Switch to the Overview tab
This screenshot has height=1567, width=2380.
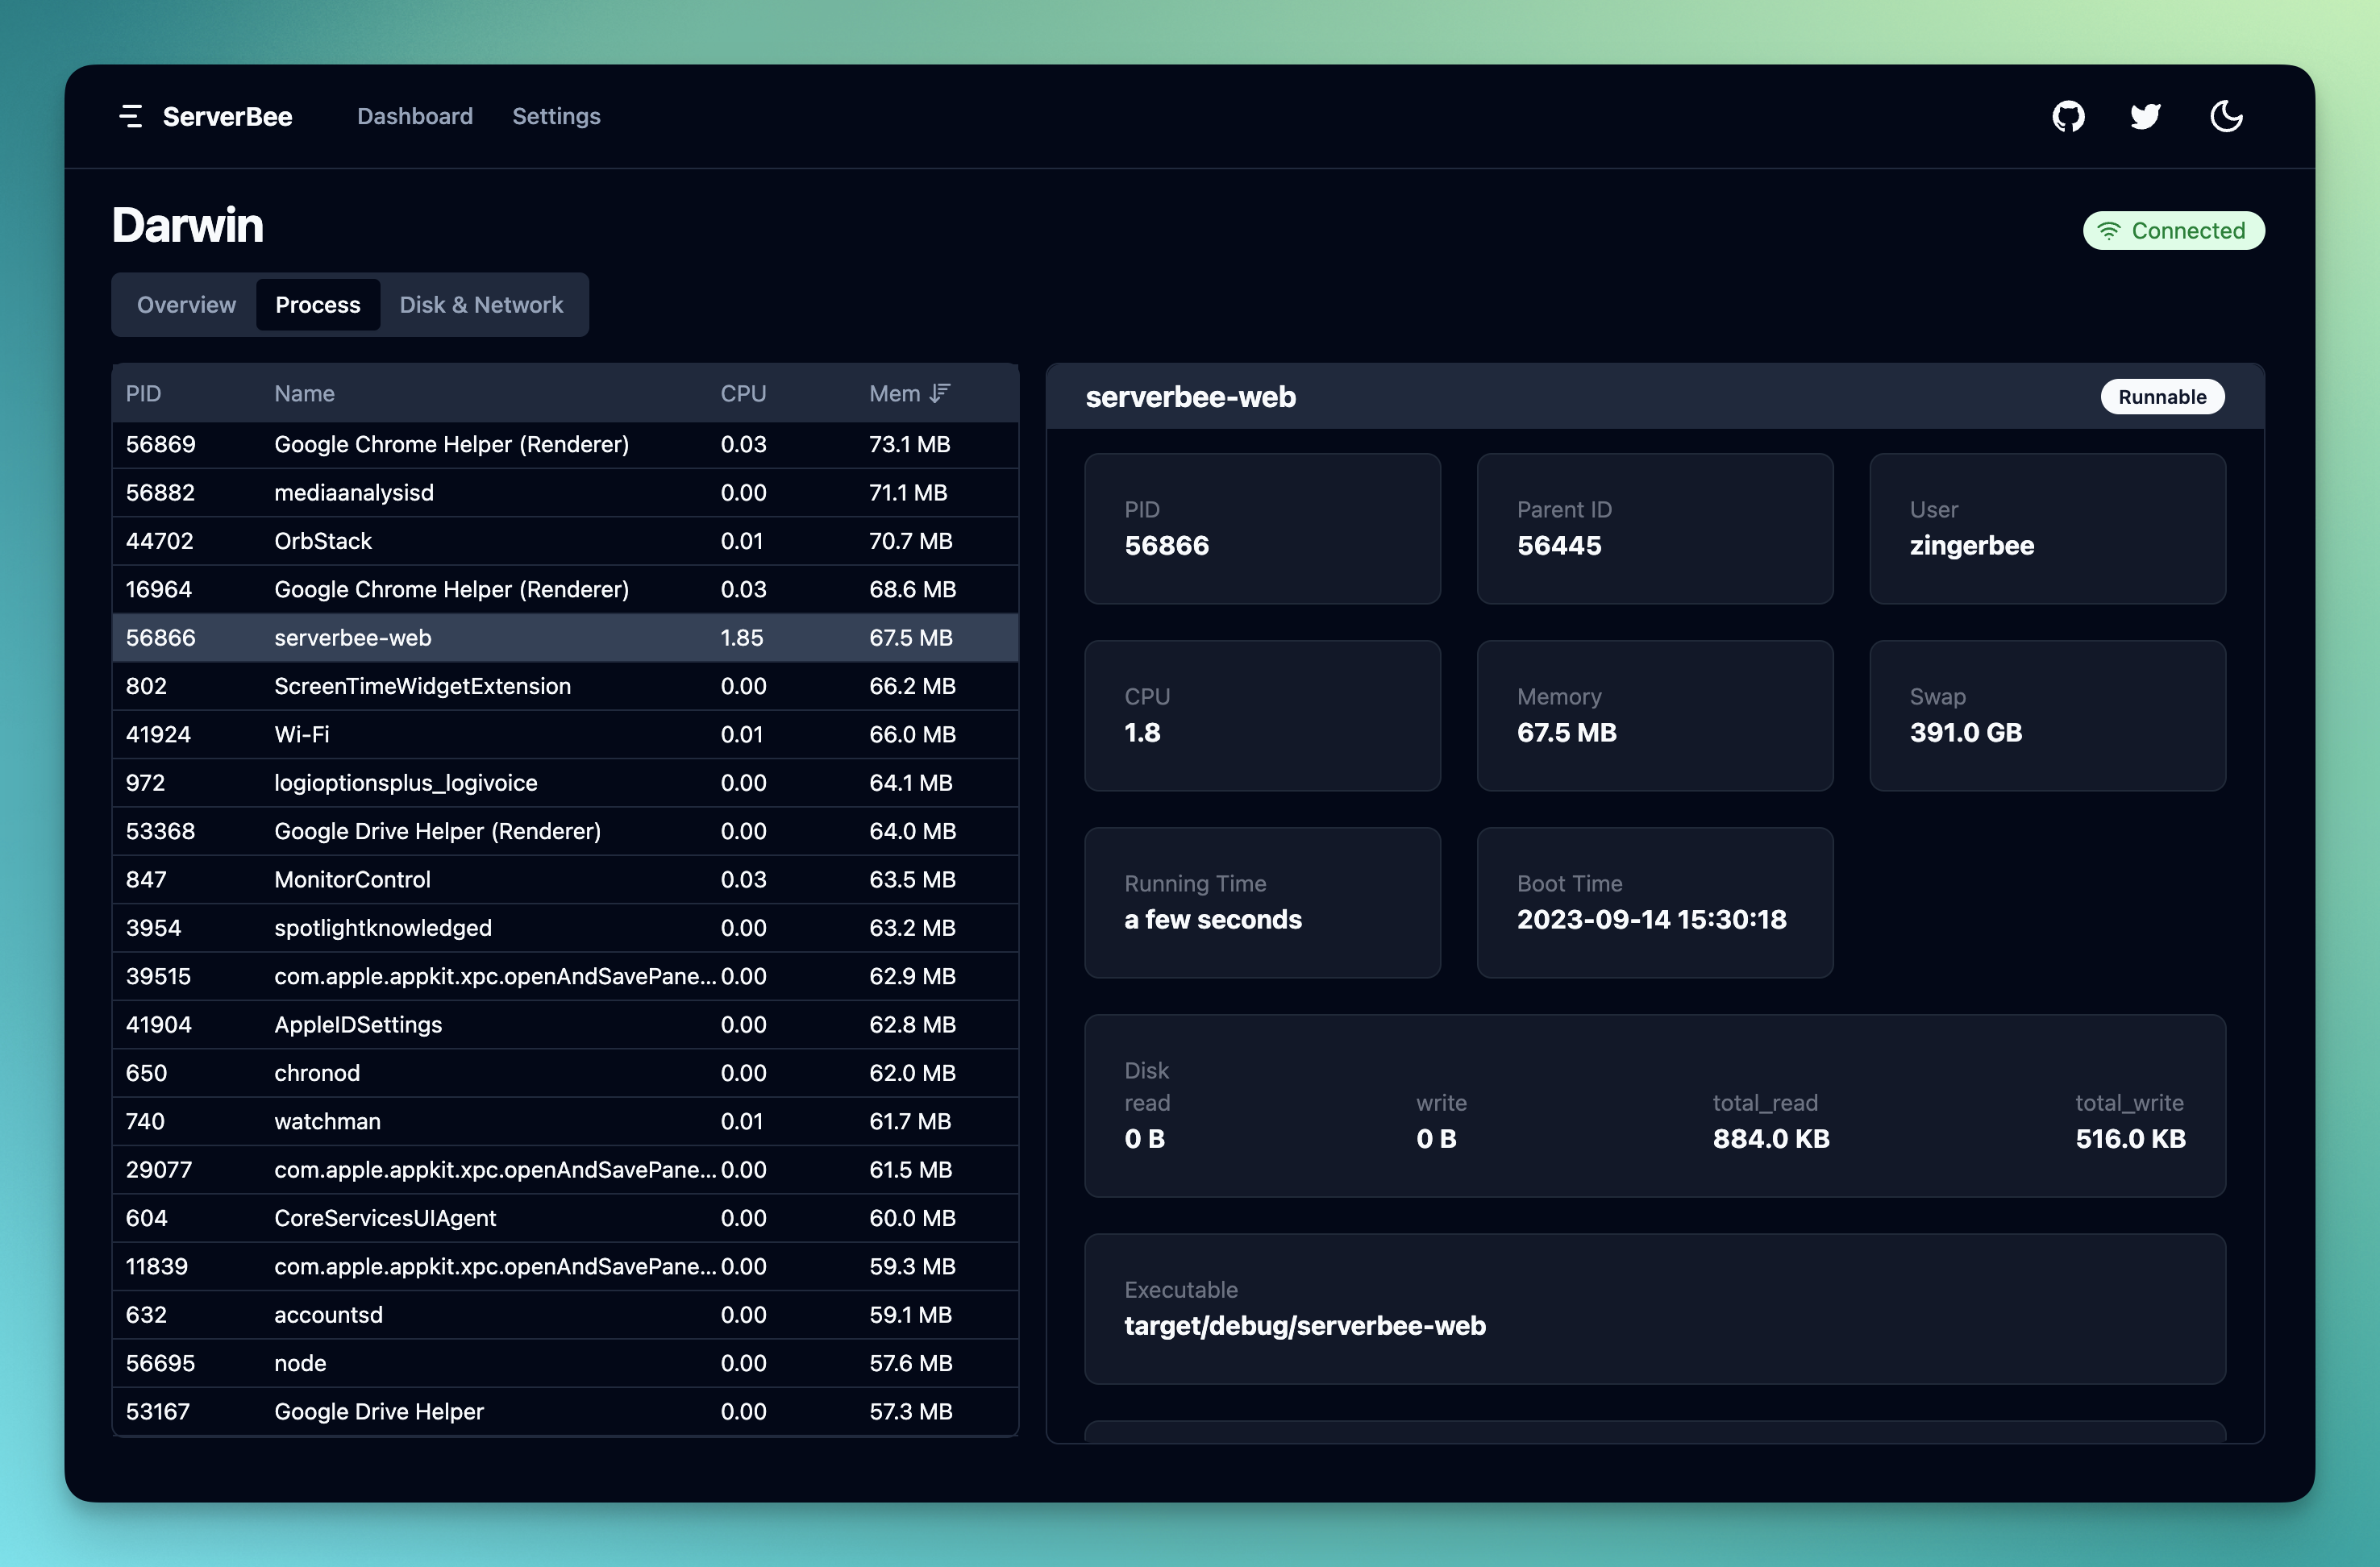point(186,305)
